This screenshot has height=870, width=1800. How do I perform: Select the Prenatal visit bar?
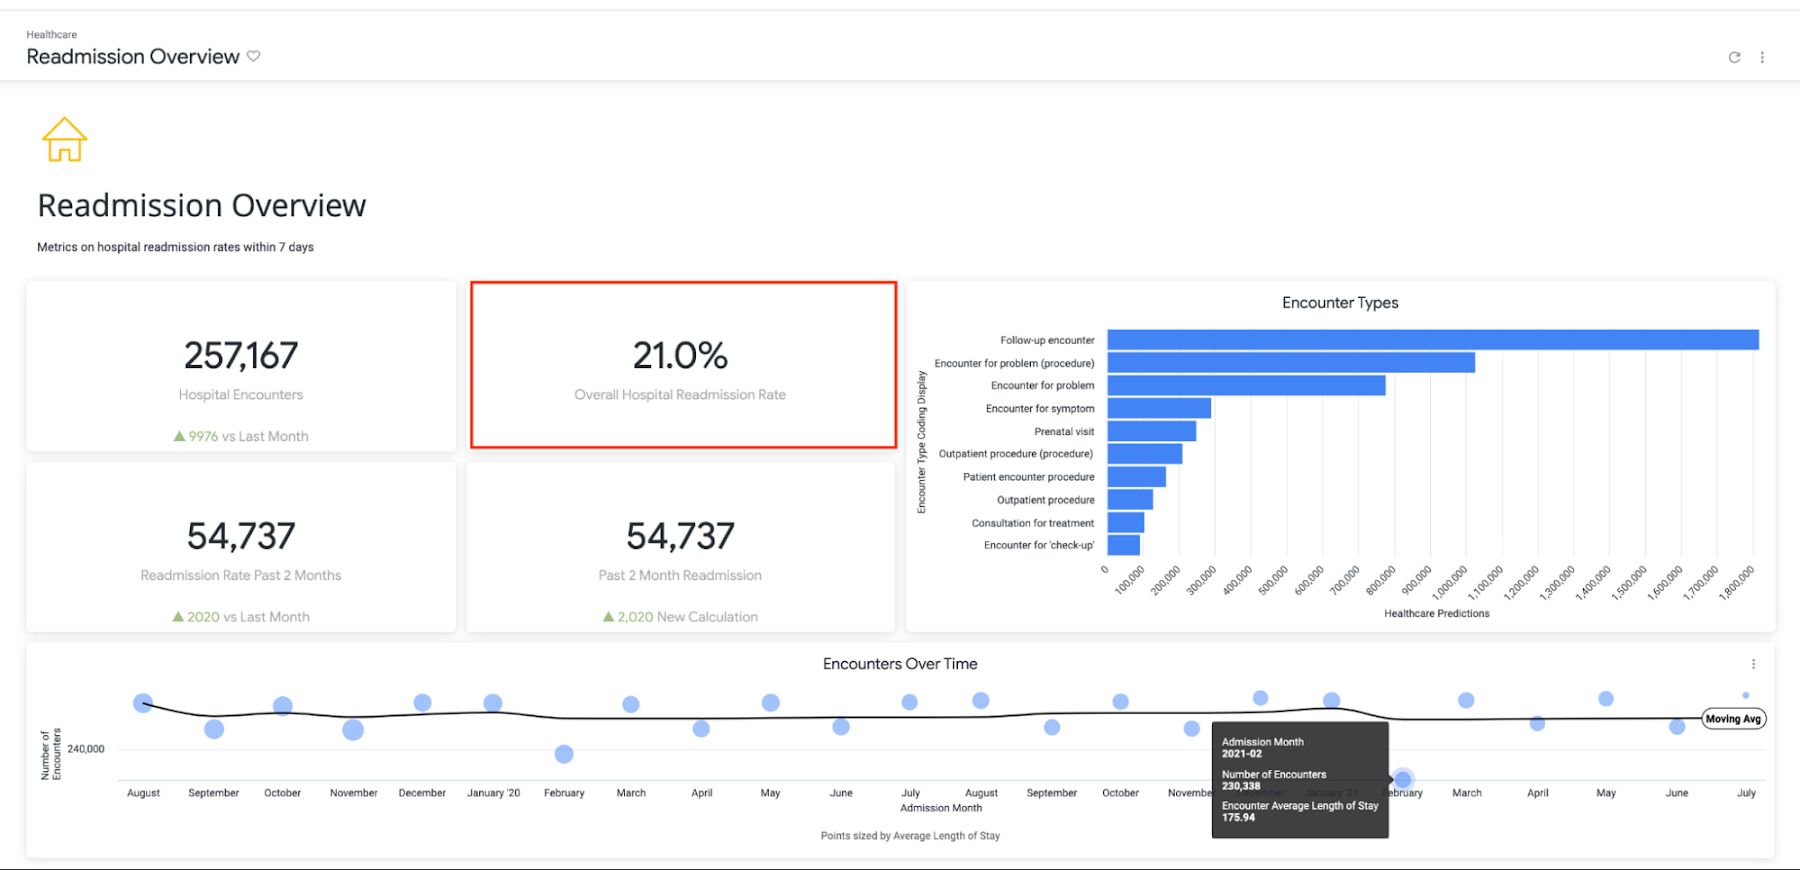pos(1152,431)
